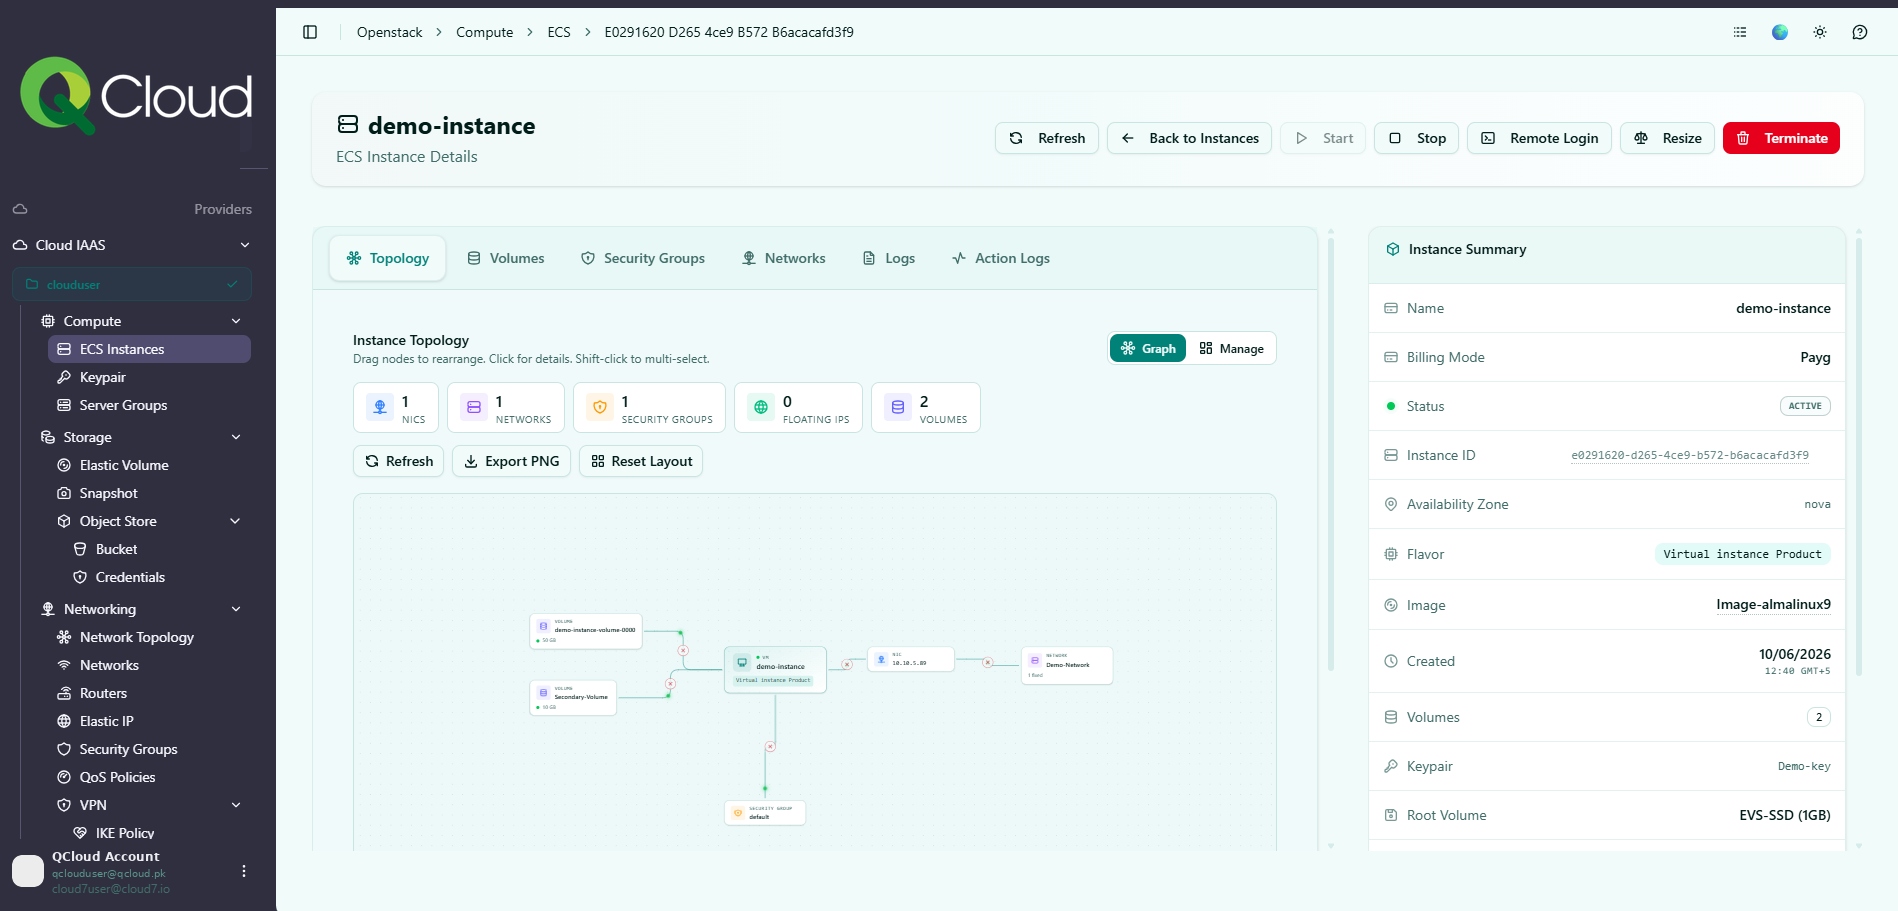Collapse the Compute section
This screenshot has height=911, width=1898.
point(236,321)
